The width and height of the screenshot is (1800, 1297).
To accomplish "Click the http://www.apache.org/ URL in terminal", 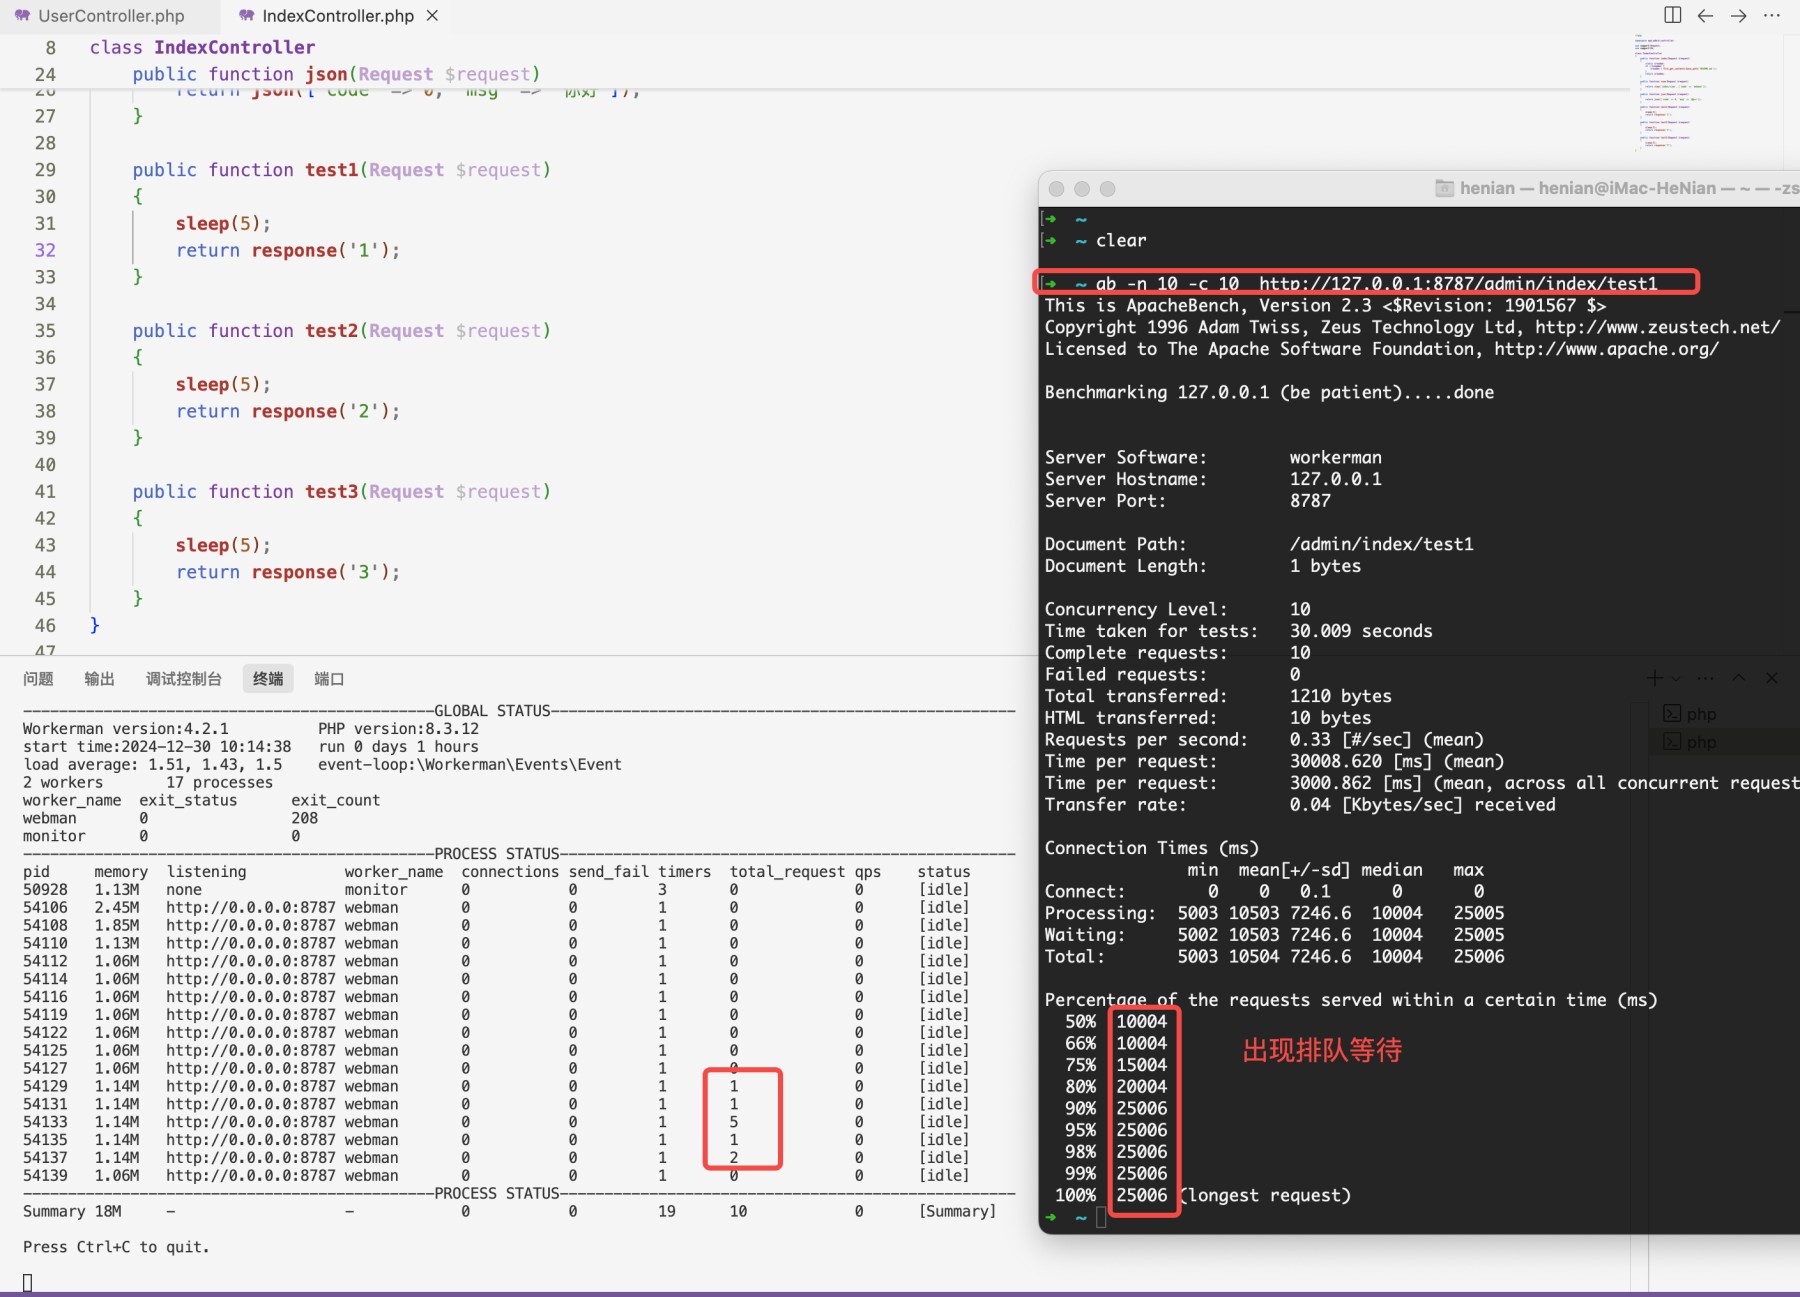I will coord(1606,349).
